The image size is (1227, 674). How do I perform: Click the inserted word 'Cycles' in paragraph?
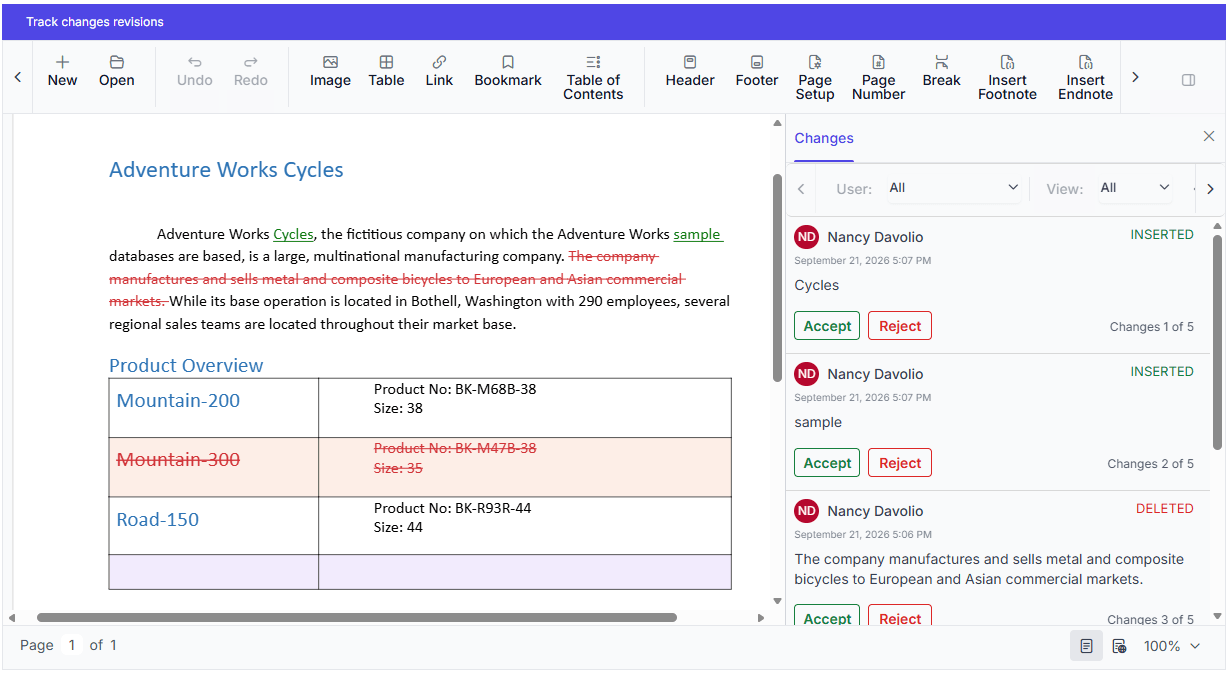tap(293, 234)
